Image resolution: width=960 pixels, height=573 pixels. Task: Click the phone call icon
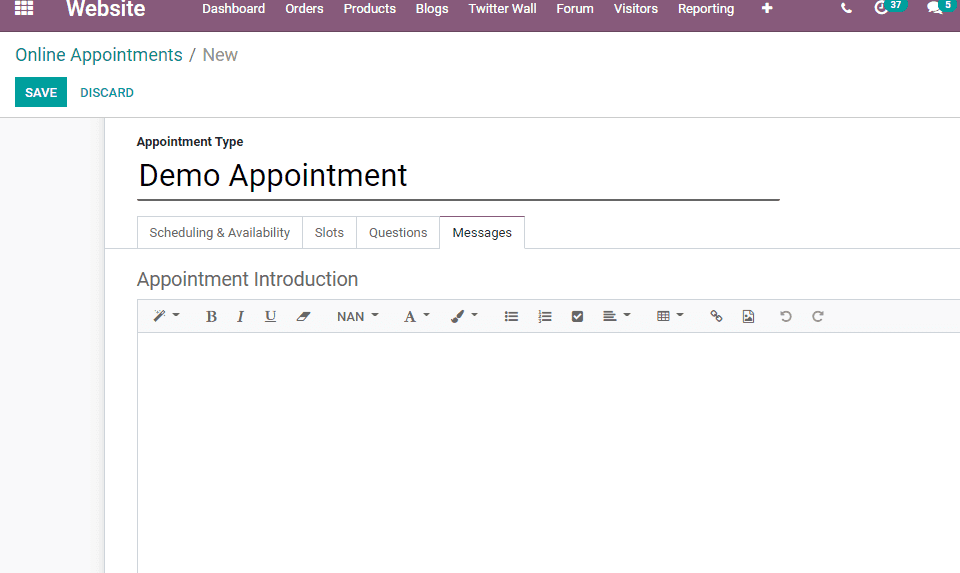click(x=846, y=9)
